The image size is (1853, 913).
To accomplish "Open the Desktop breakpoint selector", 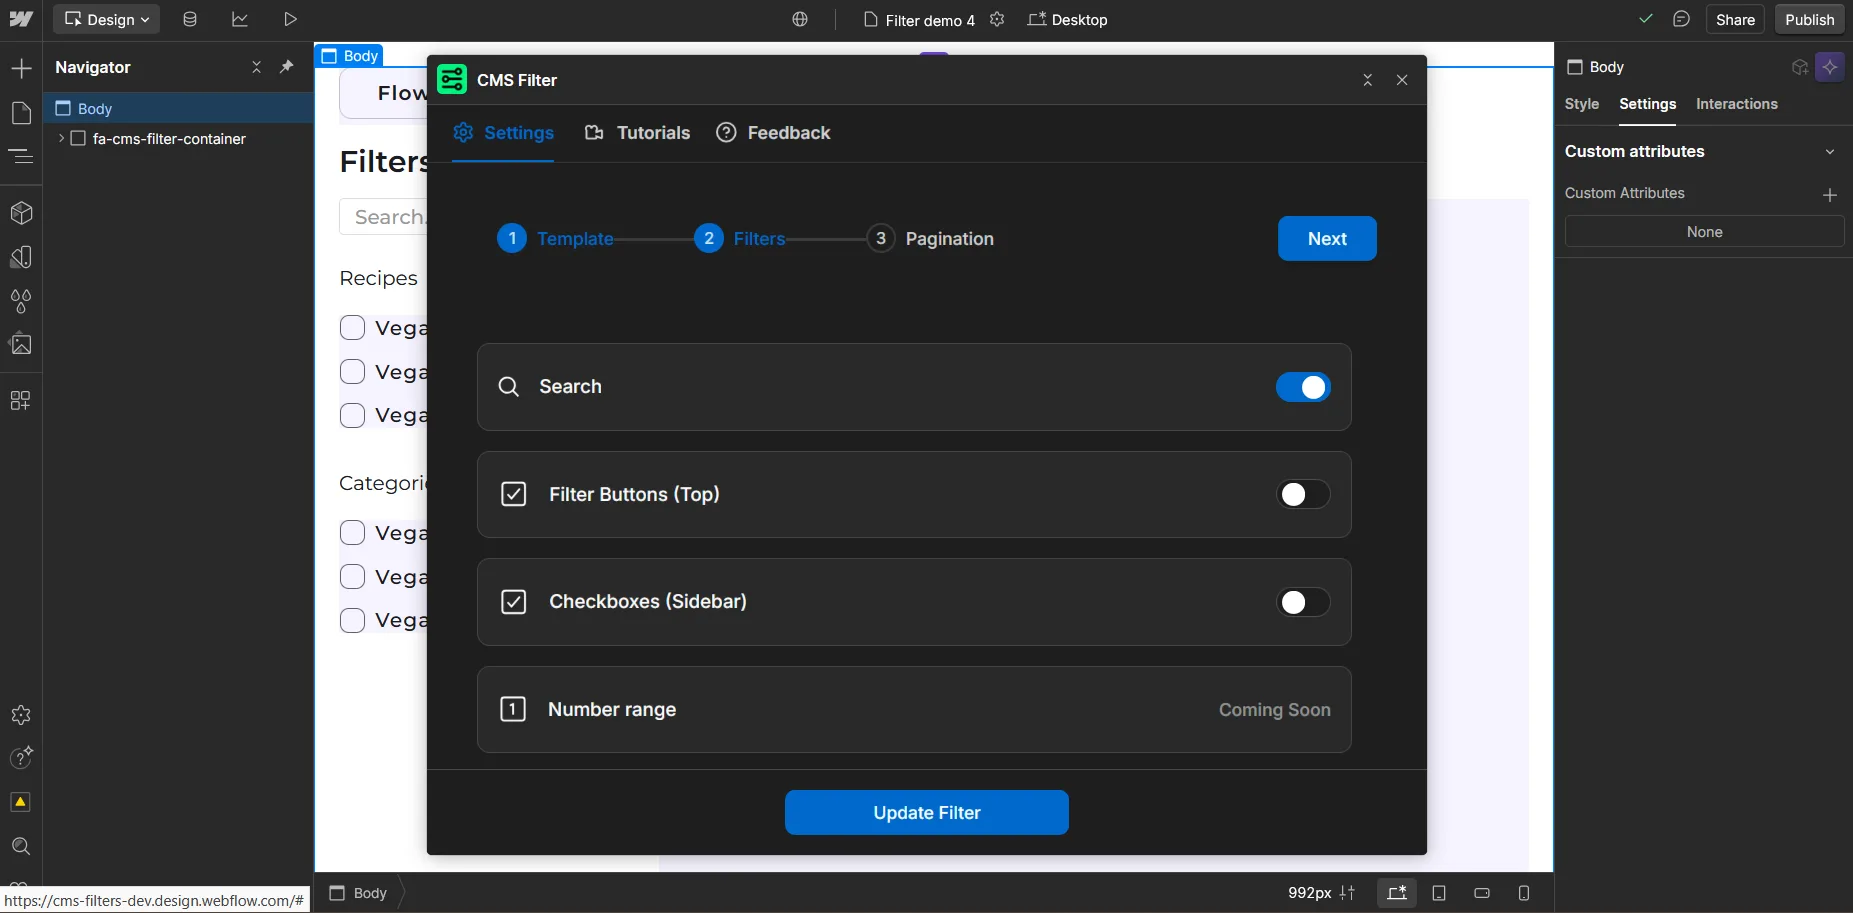I will click(x=1068, y=20).
